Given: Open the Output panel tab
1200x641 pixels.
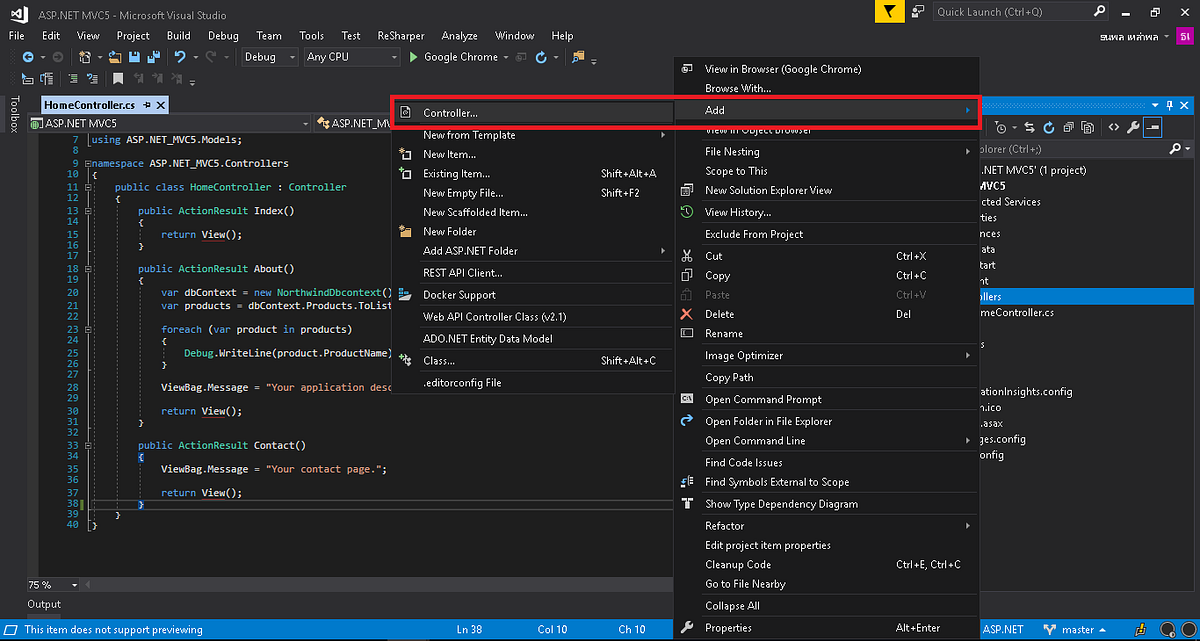Looking at the screenshot, I should pyautogui.click(x=44, y=605).
